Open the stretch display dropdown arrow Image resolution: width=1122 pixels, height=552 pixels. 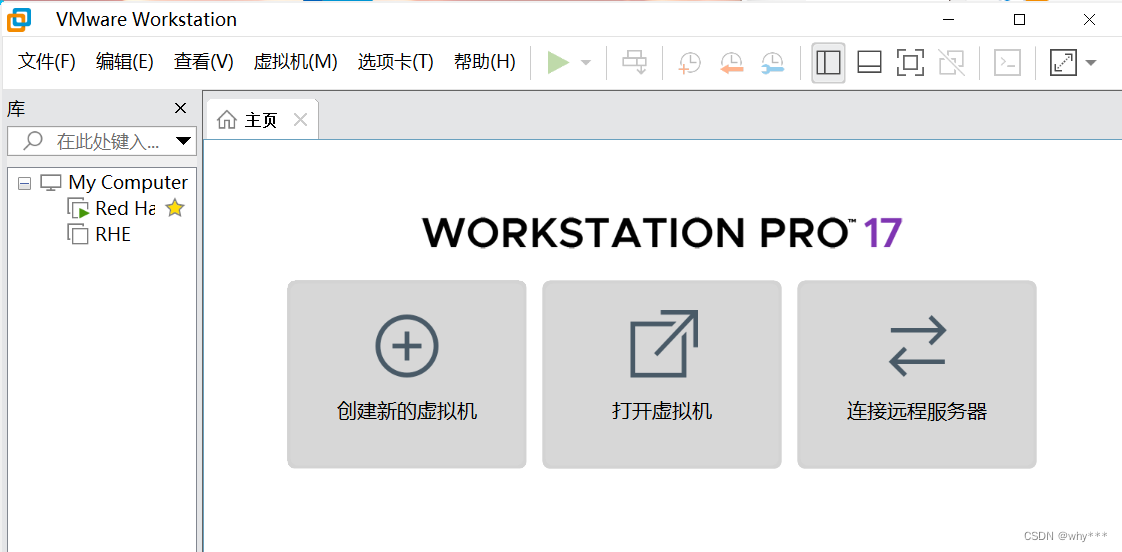(x=1091, y=62)
